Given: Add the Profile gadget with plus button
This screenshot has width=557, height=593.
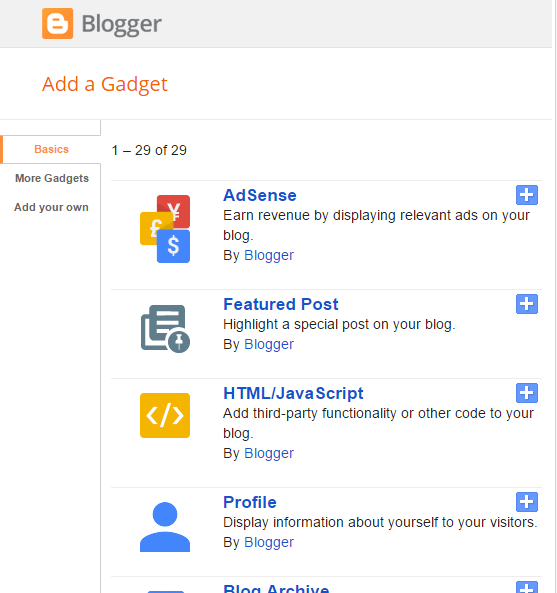Looking at the screenshot, I should click(527, 502).
